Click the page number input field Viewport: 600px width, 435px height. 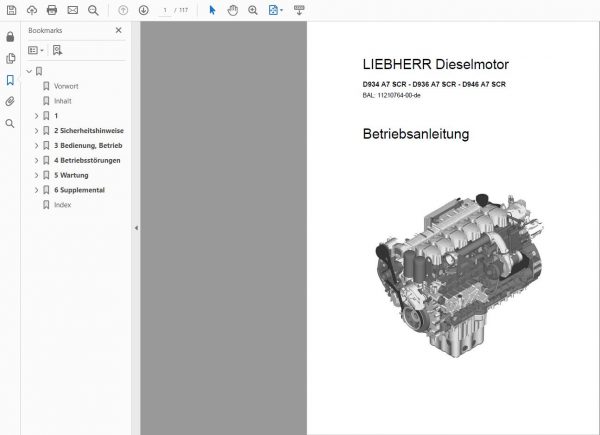coord(165,10)
